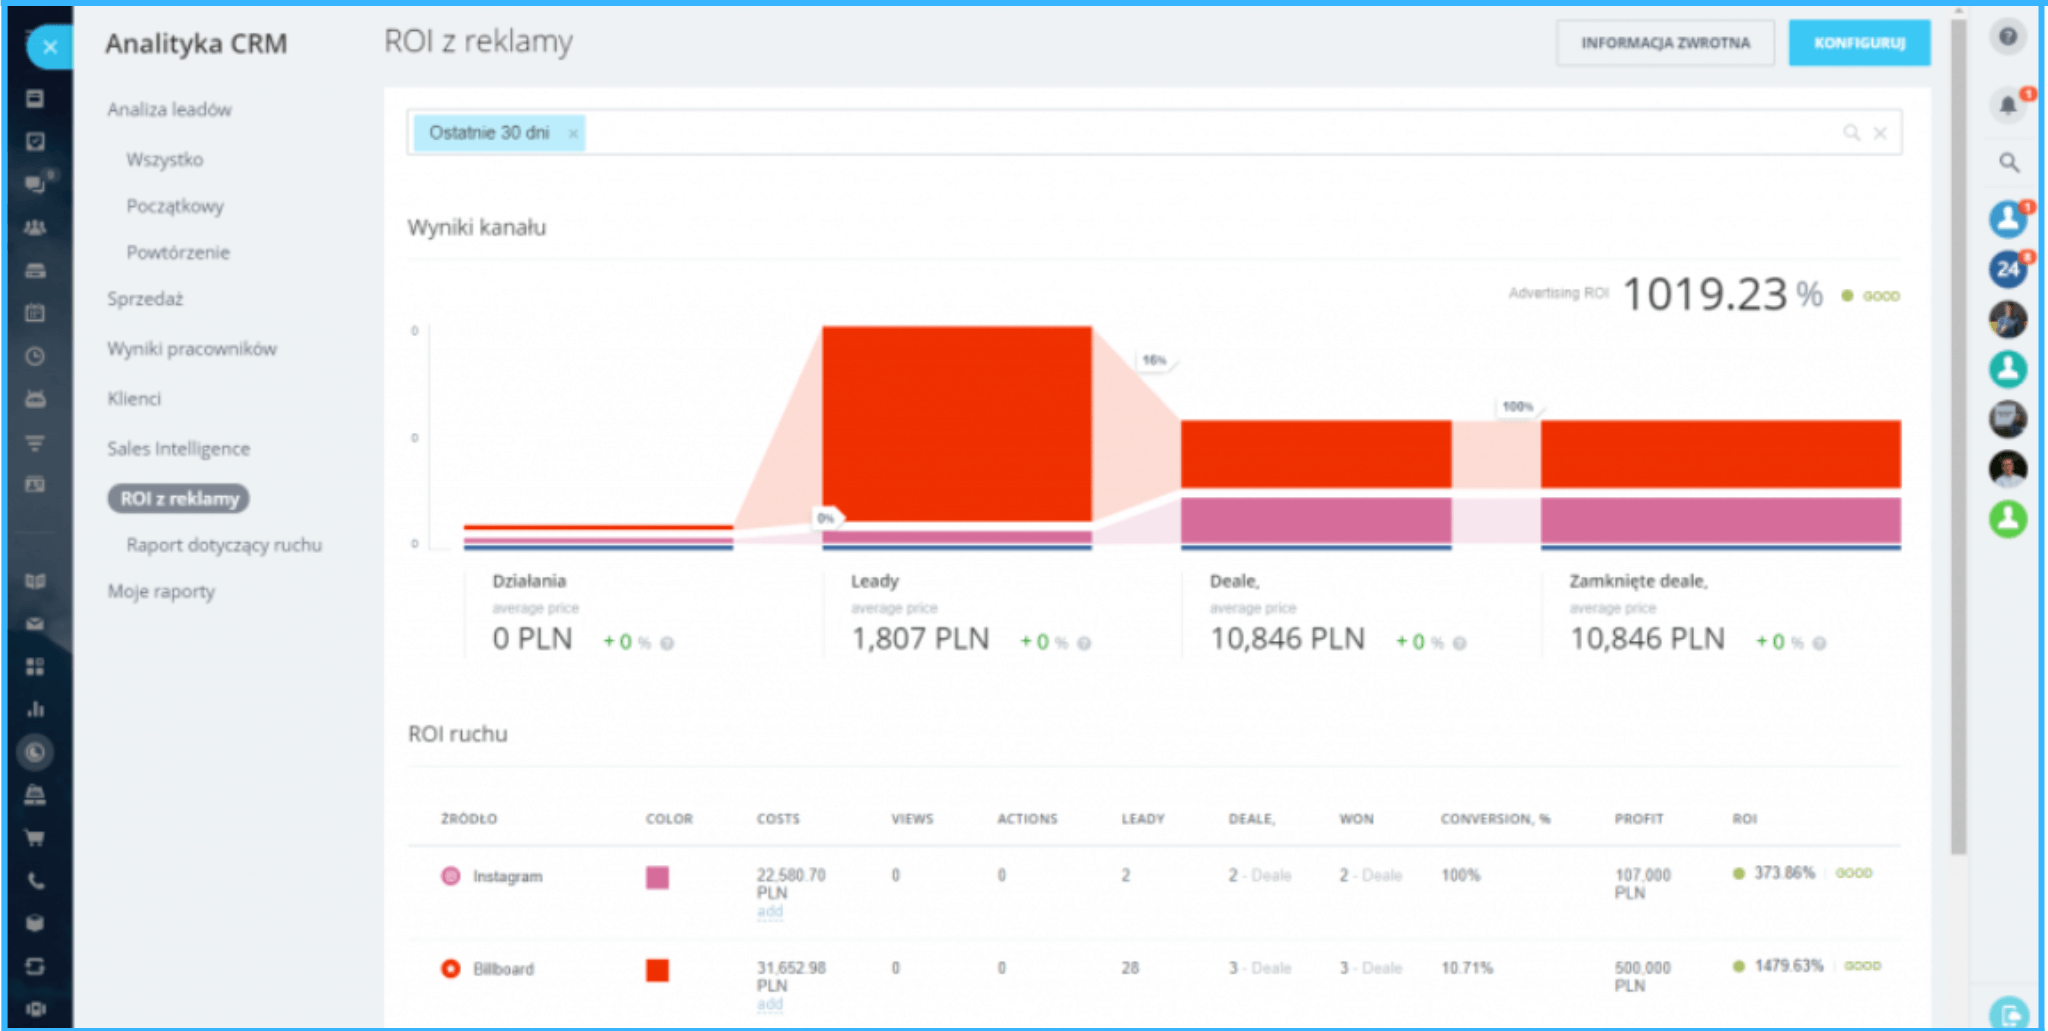Click inside the filter search field

(x=1200, y=133)
